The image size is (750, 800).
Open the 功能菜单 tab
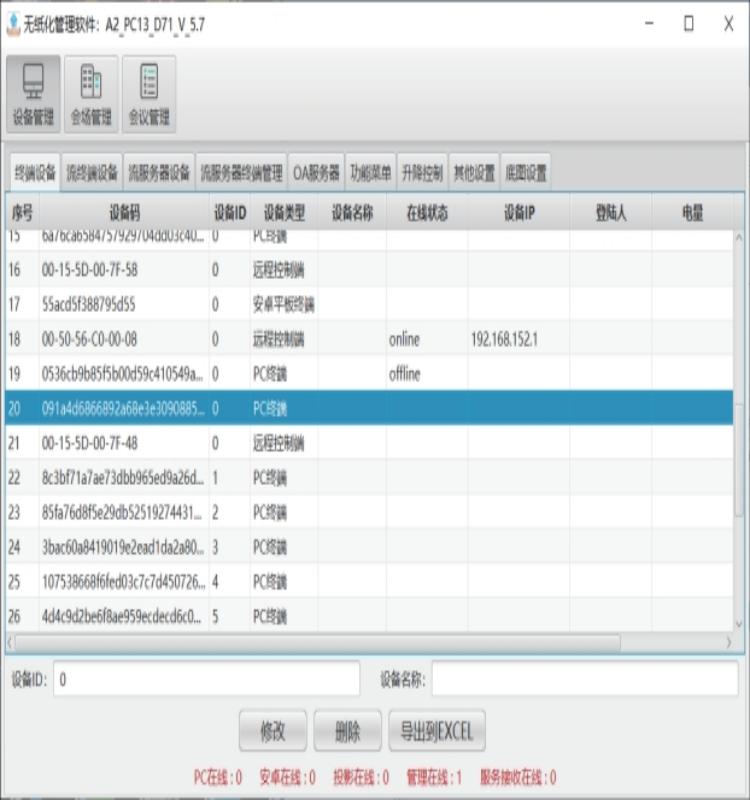[x=370, y=173]
